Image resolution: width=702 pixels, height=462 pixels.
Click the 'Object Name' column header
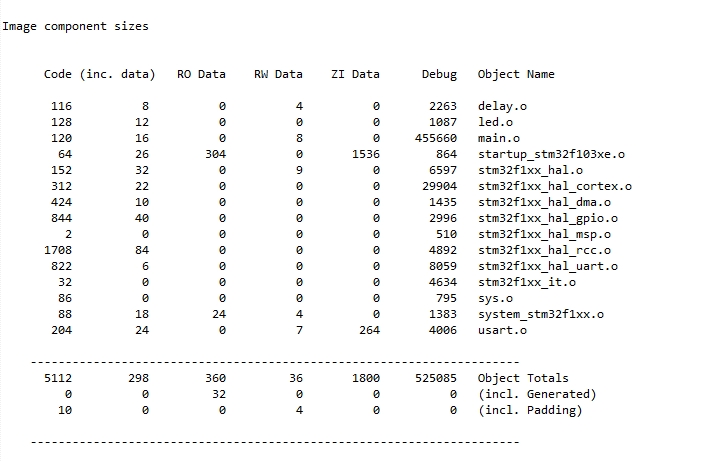pos(516,74)
